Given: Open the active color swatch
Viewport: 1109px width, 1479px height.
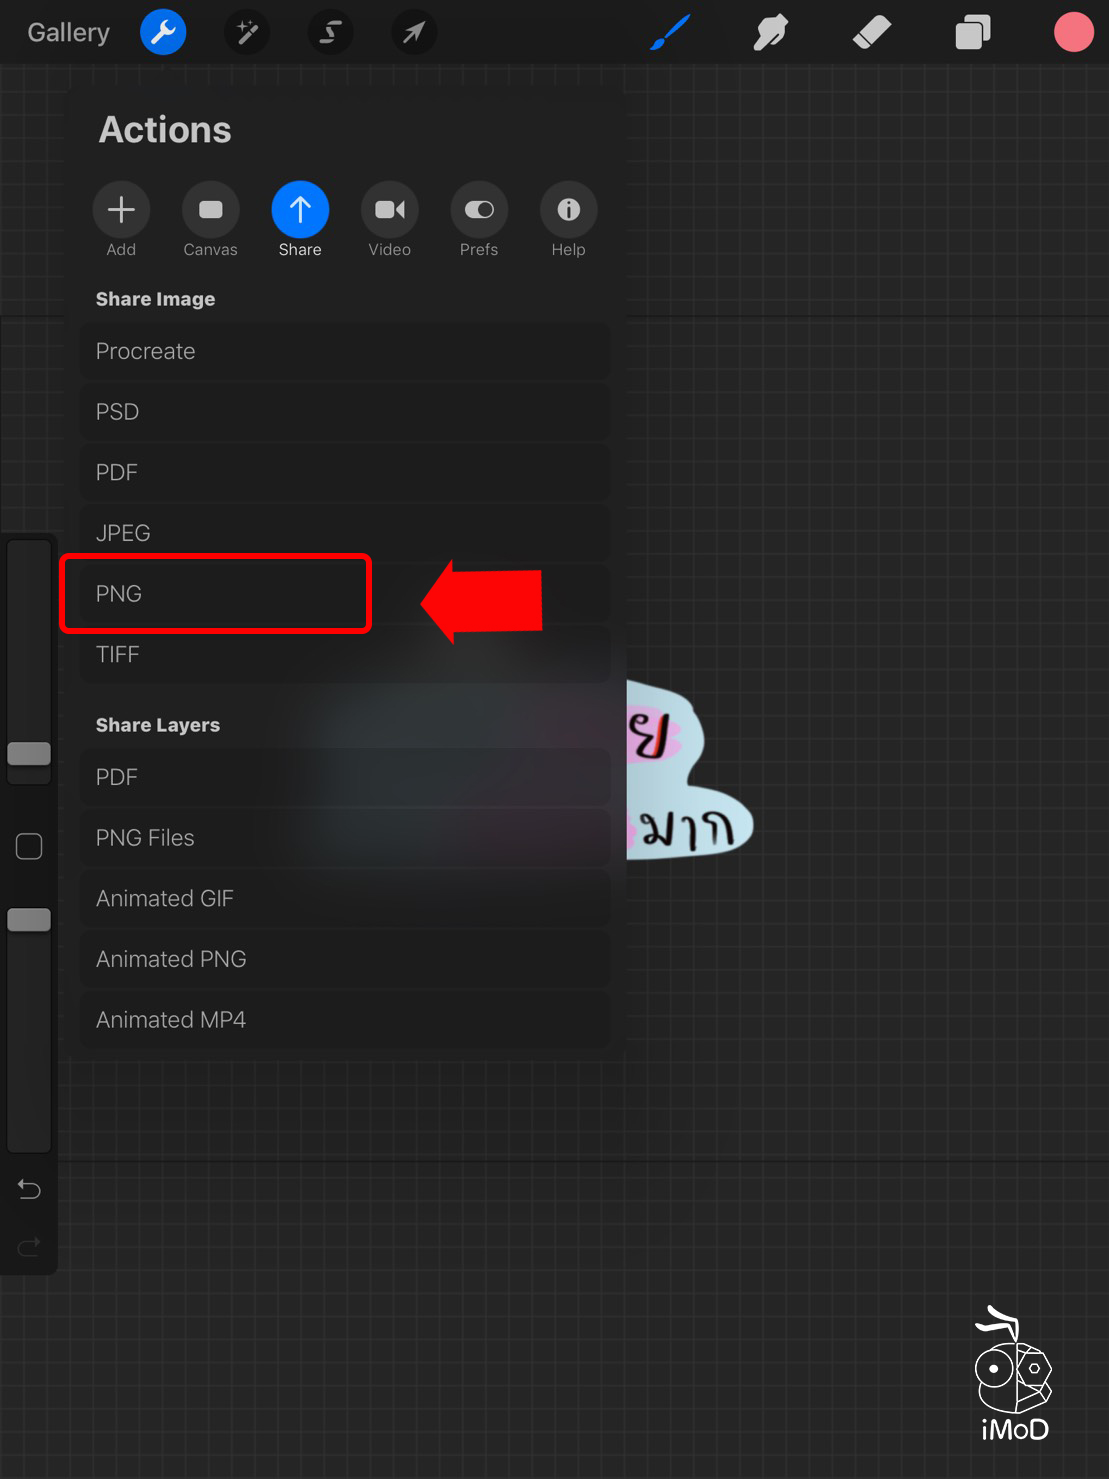Looking at the screenshot, I should pos(1073,33).
